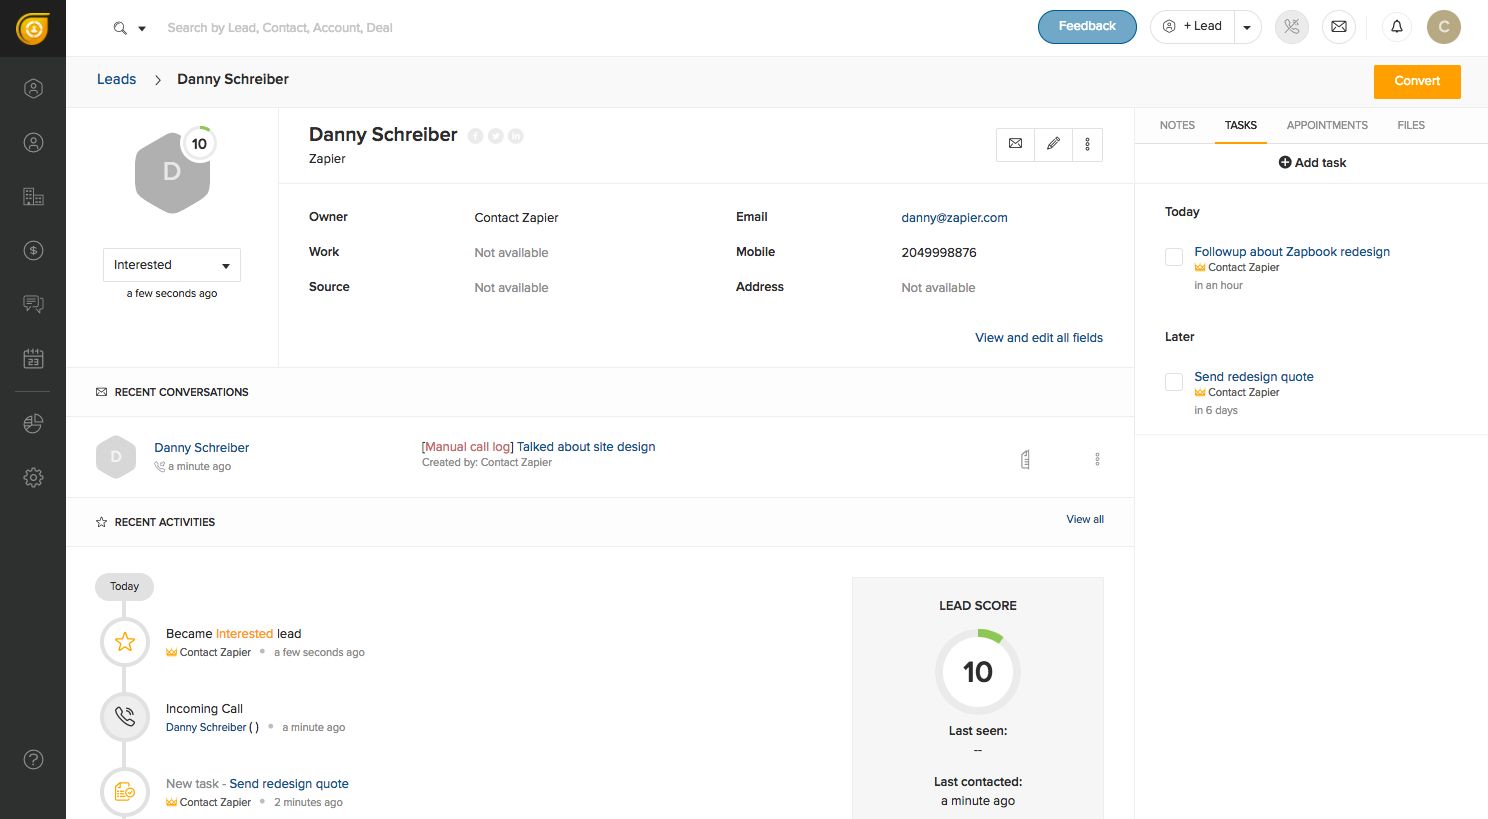Click the envelope icon beside edit pencil
The height and width of the screenshot is (819, 1488).
coord(1015,144)
